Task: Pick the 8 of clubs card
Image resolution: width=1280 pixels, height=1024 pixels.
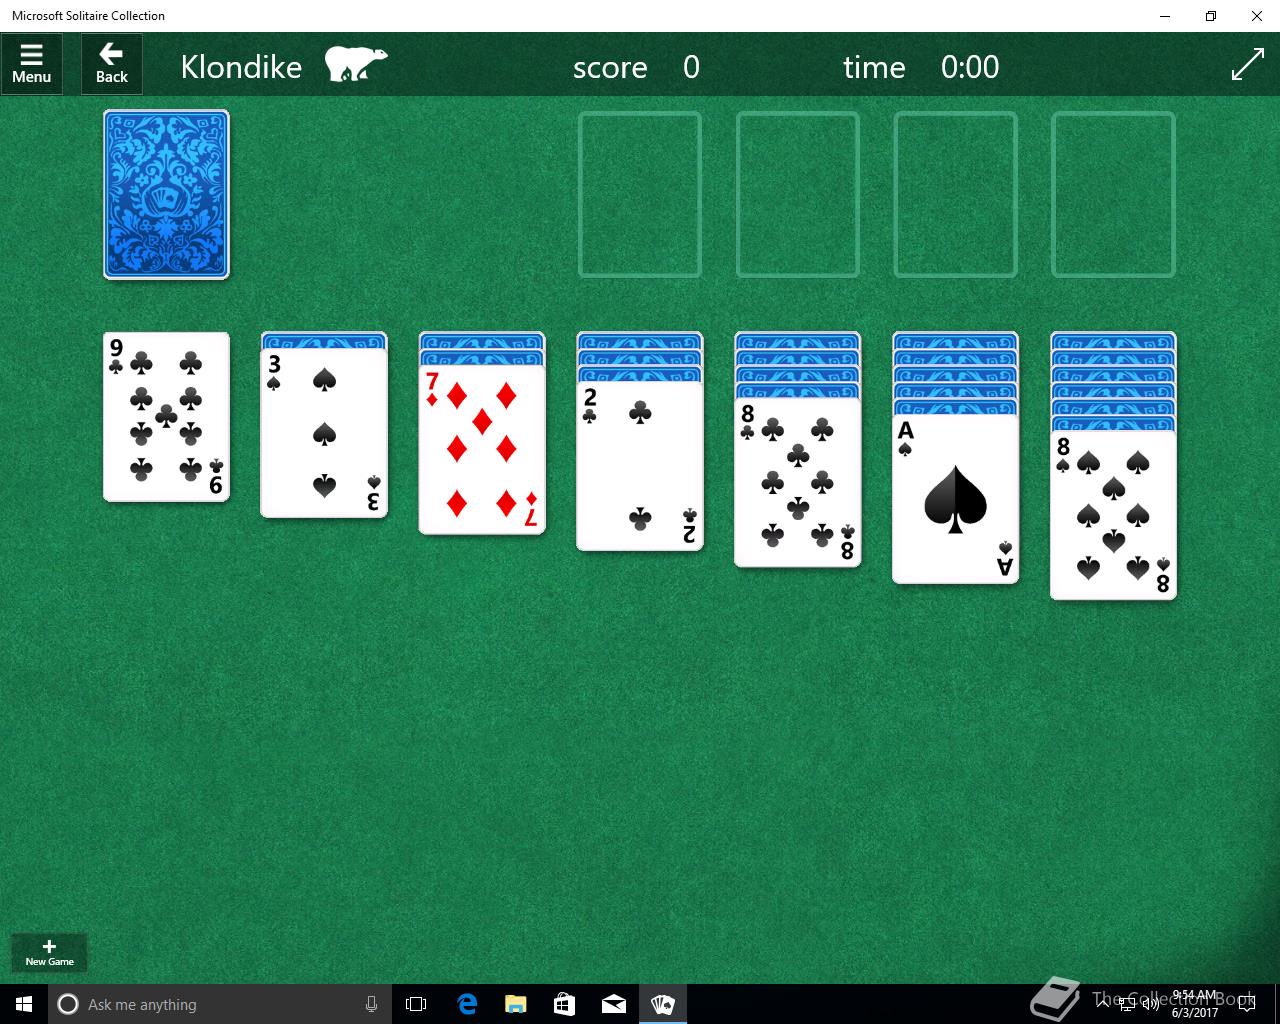Action: (x=798, y=482)
